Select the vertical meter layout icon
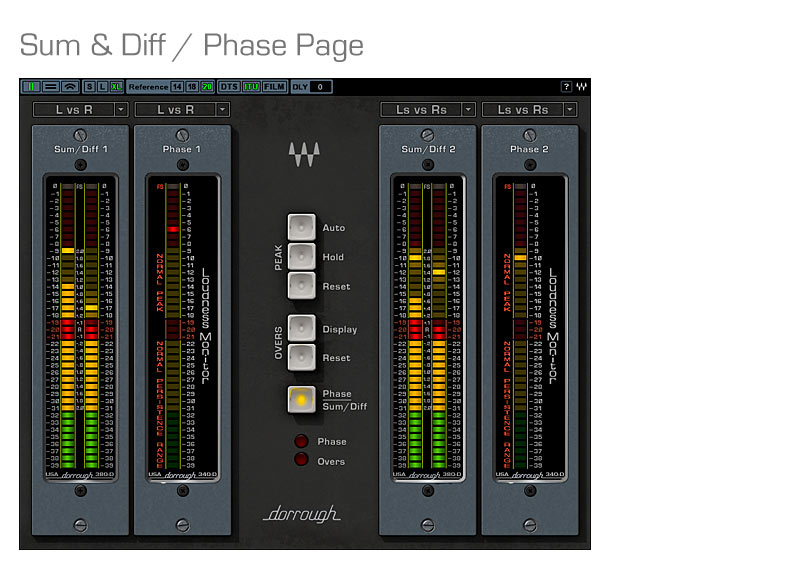This screenshot has height=575, width=800. (x=31, y=87)
